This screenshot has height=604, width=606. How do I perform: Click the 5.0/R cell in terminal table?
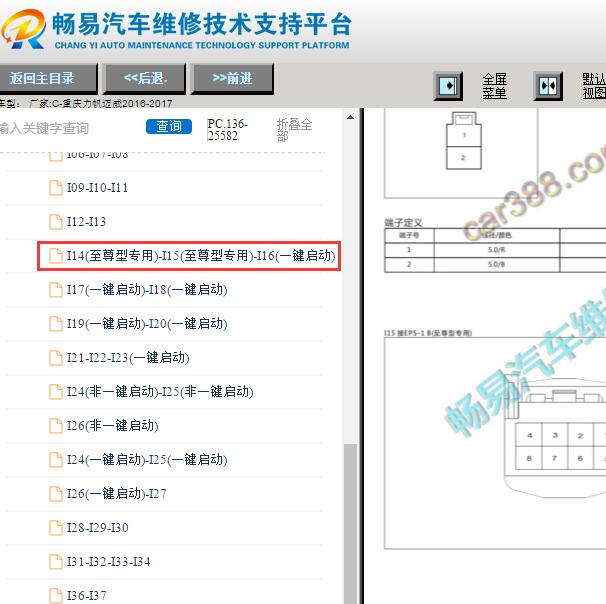pos(497,250)
